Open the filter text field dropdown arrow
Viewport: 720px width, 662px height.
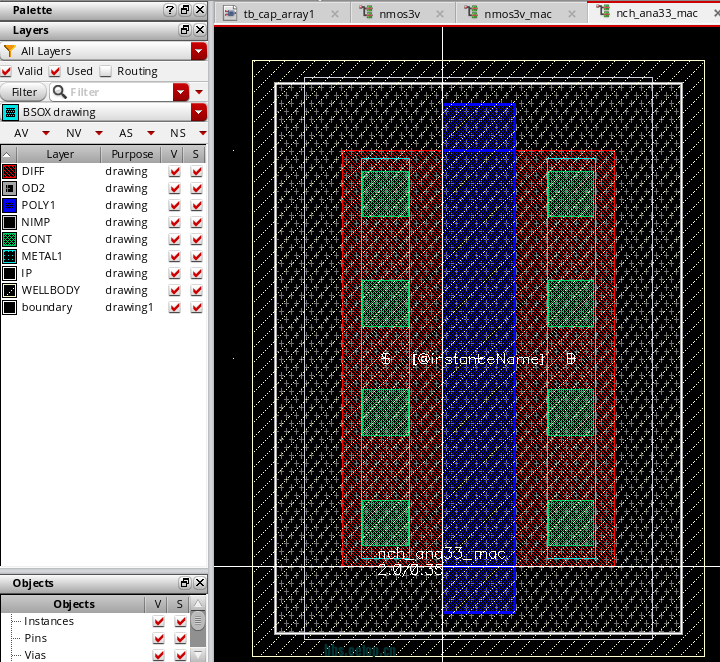click(181, 92)
